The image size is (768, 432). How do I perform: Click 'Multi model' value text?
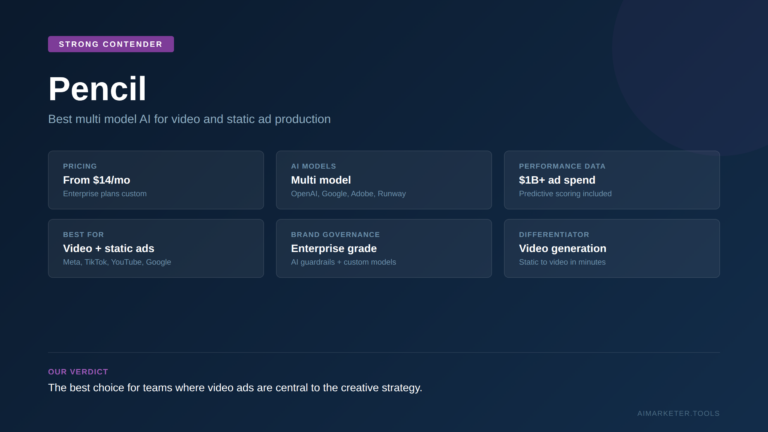321,180
